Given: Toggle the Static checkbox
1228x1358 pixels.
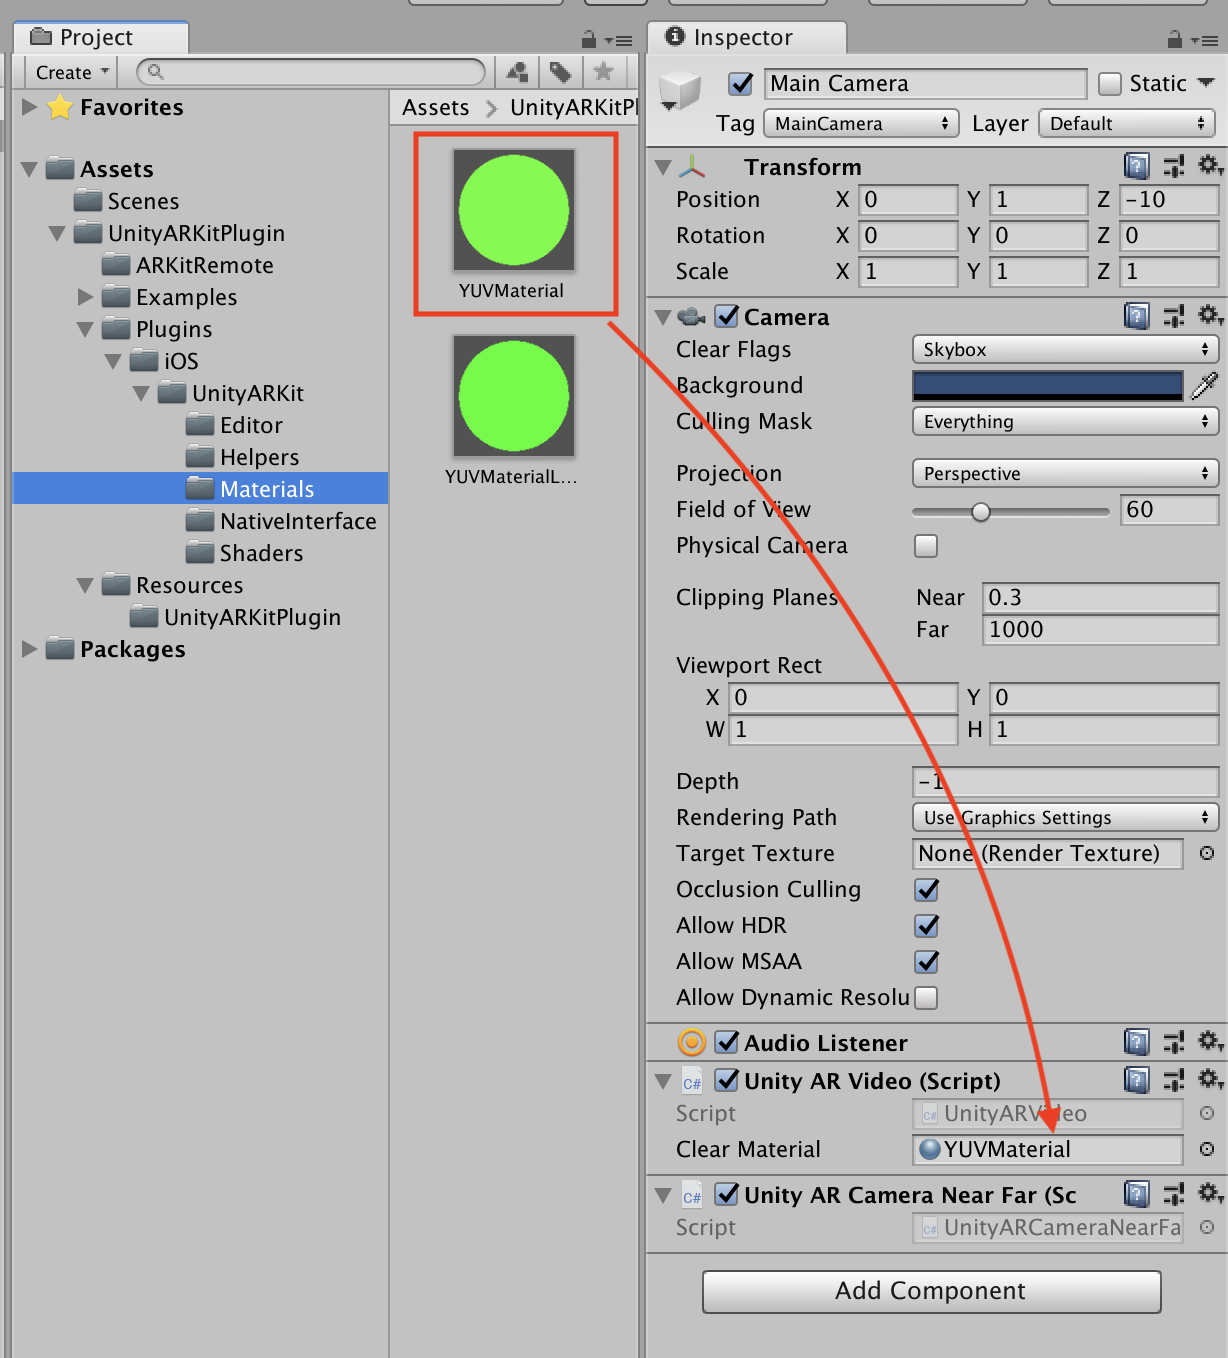Looking at the screenshot, I should [1110, 84].
